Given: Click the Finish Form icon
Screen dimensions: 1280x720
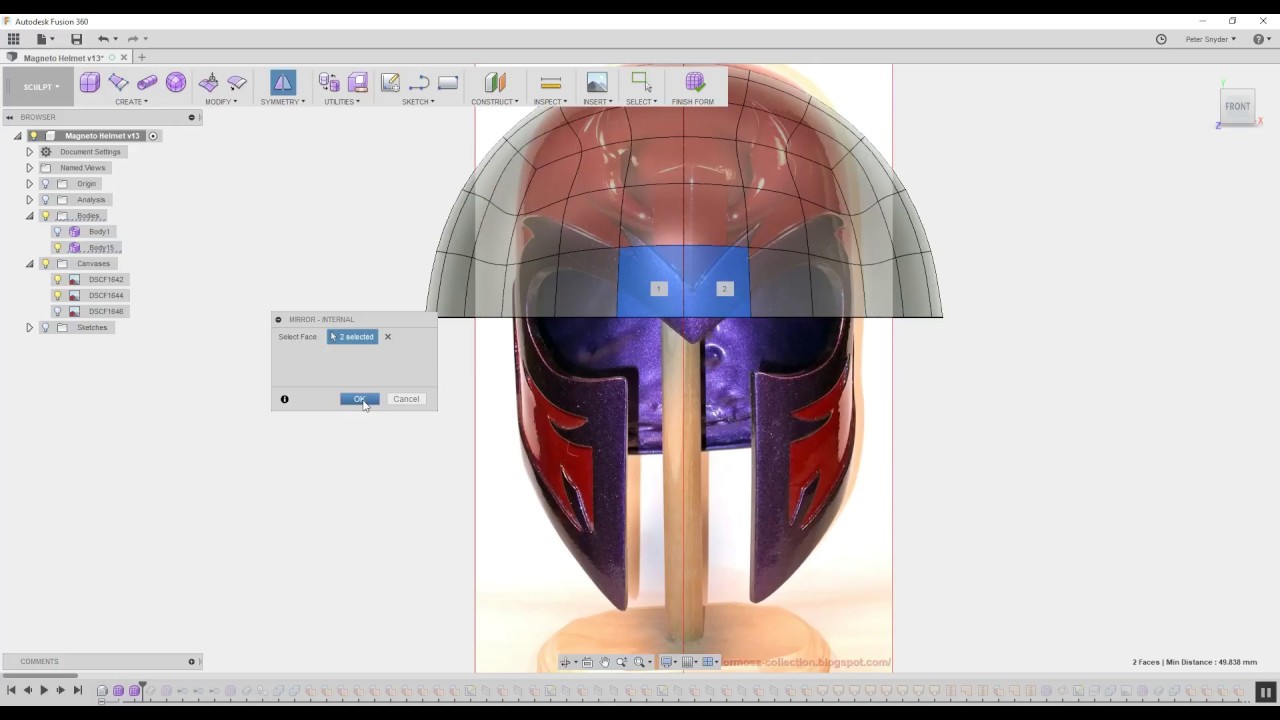Looking at the screenshot, I should pos(694,83).
